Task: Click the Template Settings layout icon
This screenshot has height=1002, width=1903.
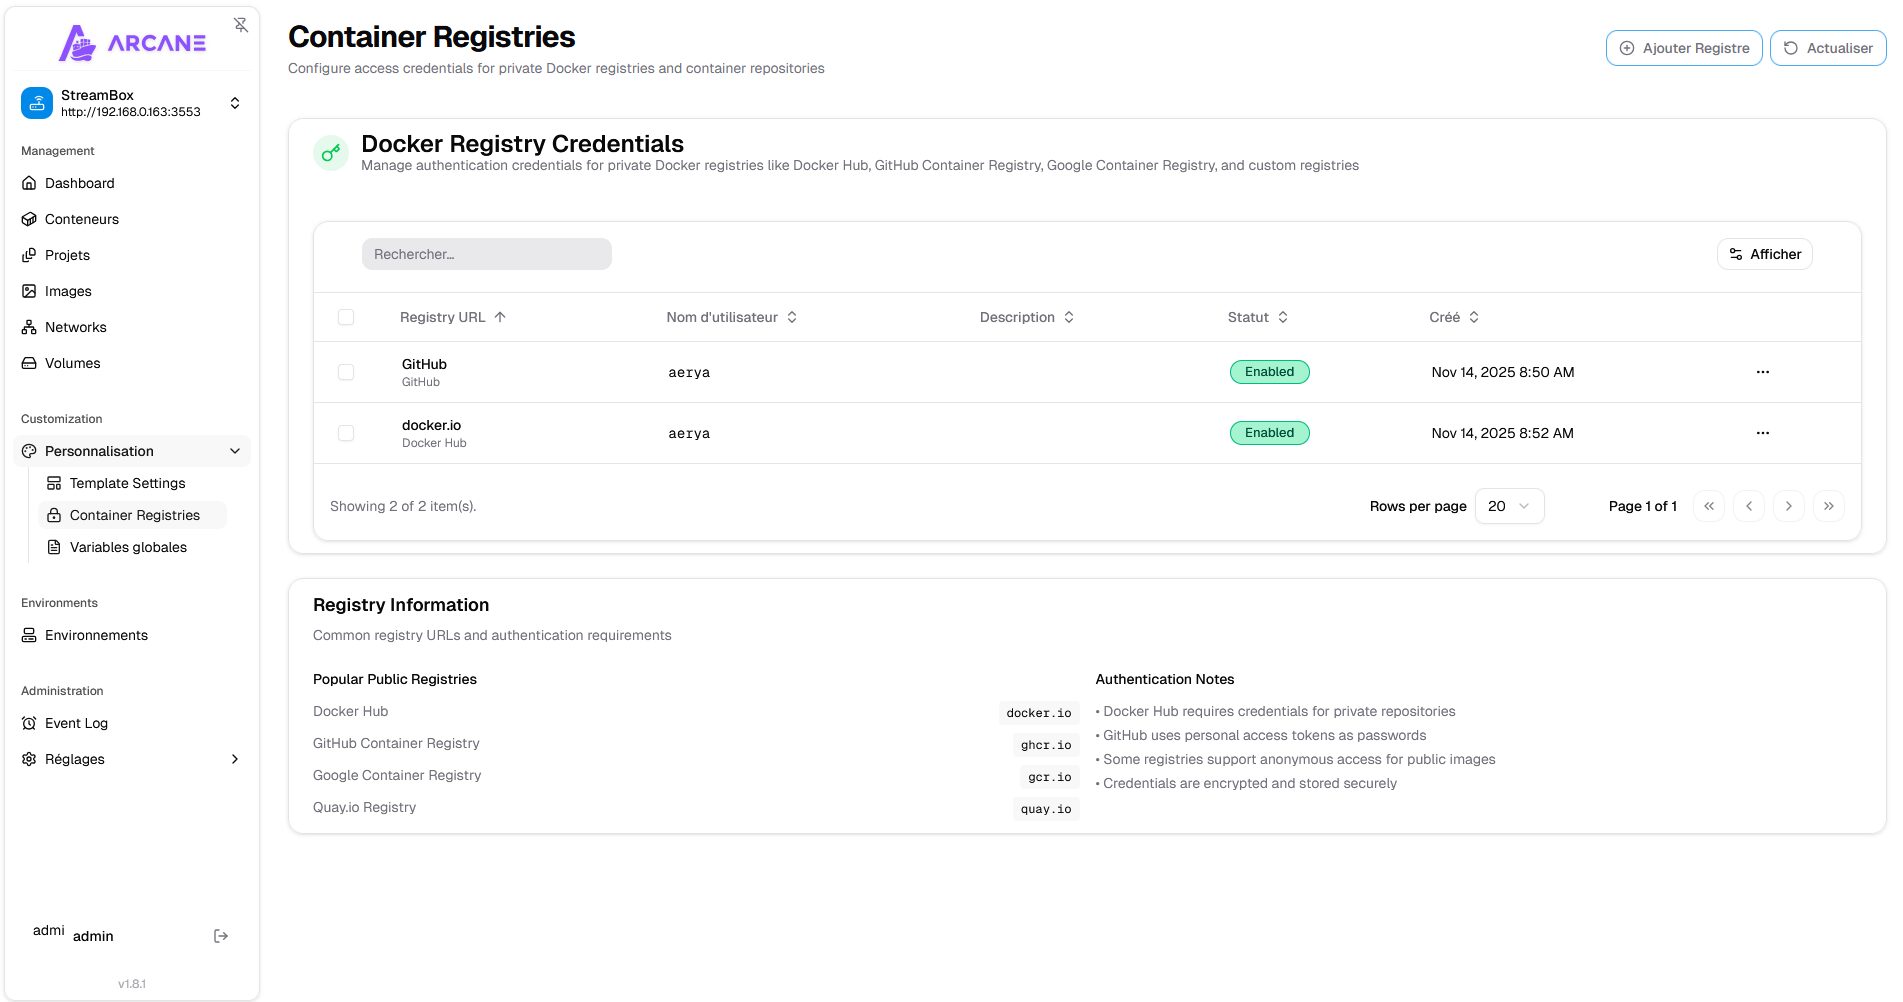Action: (x=54, y=483)
